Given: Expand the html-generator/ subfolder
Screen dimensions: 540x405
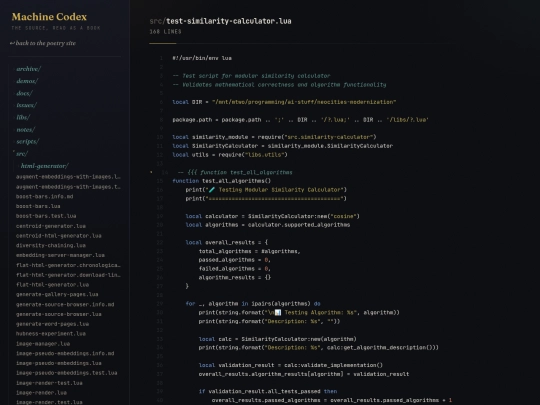Looking at the screenshot, I should click(44, 166).
